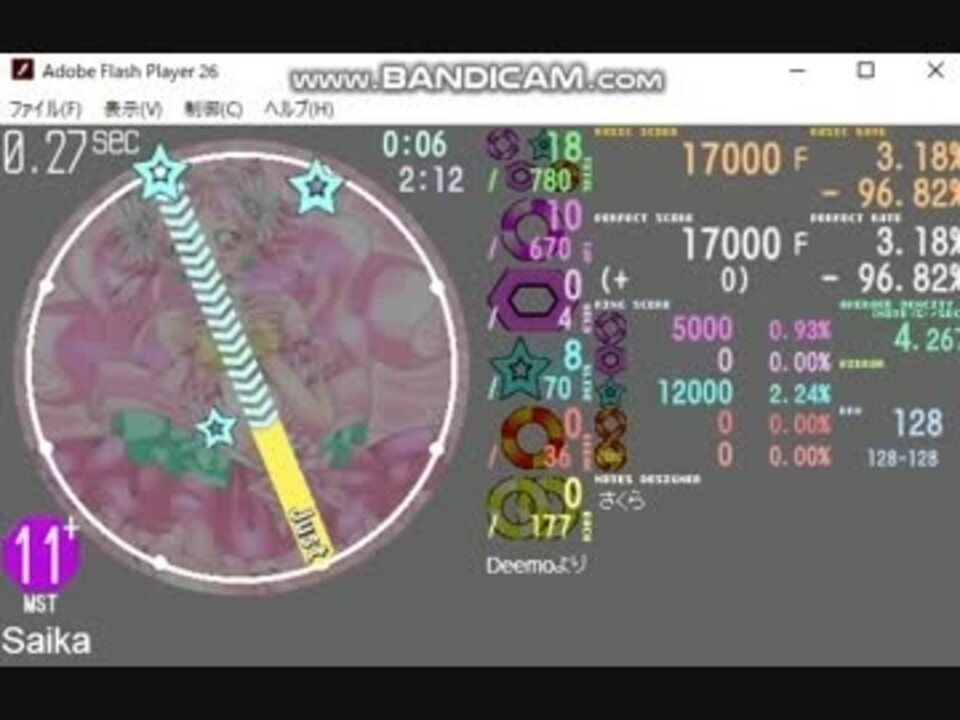Click the perfect score value 17000
The height and width of the screenshot is (720, 960).
pyautogui.click(x=732, y=244)
